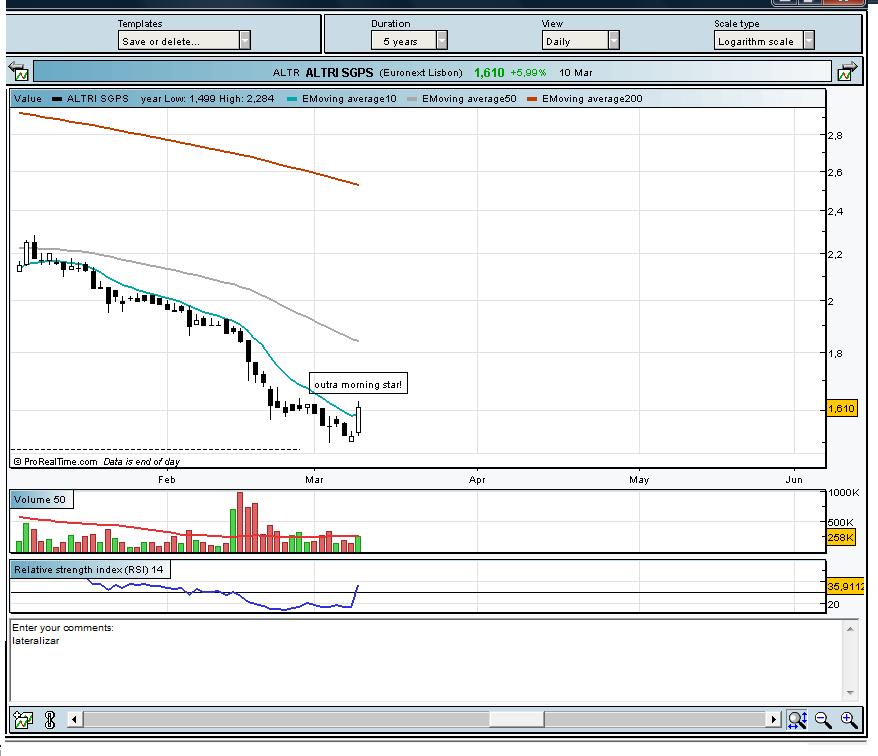This screenshot has height=756, width=878.
Task: Click the ALTRI SGPS black legend swatch
Action: pos(57,99)
